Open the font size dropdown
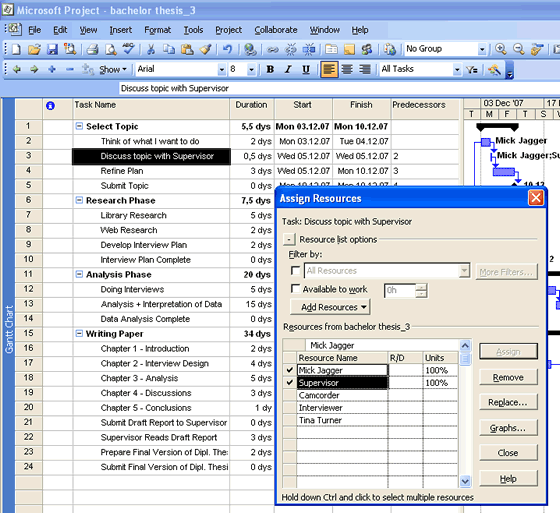Image resolution: width=560 pixels, height=513 pixels. click(251, 69)
